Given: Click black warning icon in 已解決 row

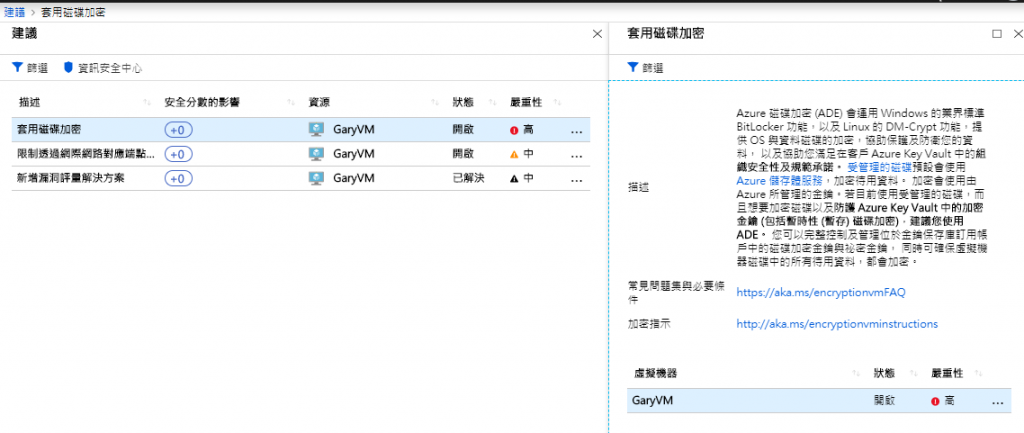Looking at the screenshot, I should pos(514,178).
